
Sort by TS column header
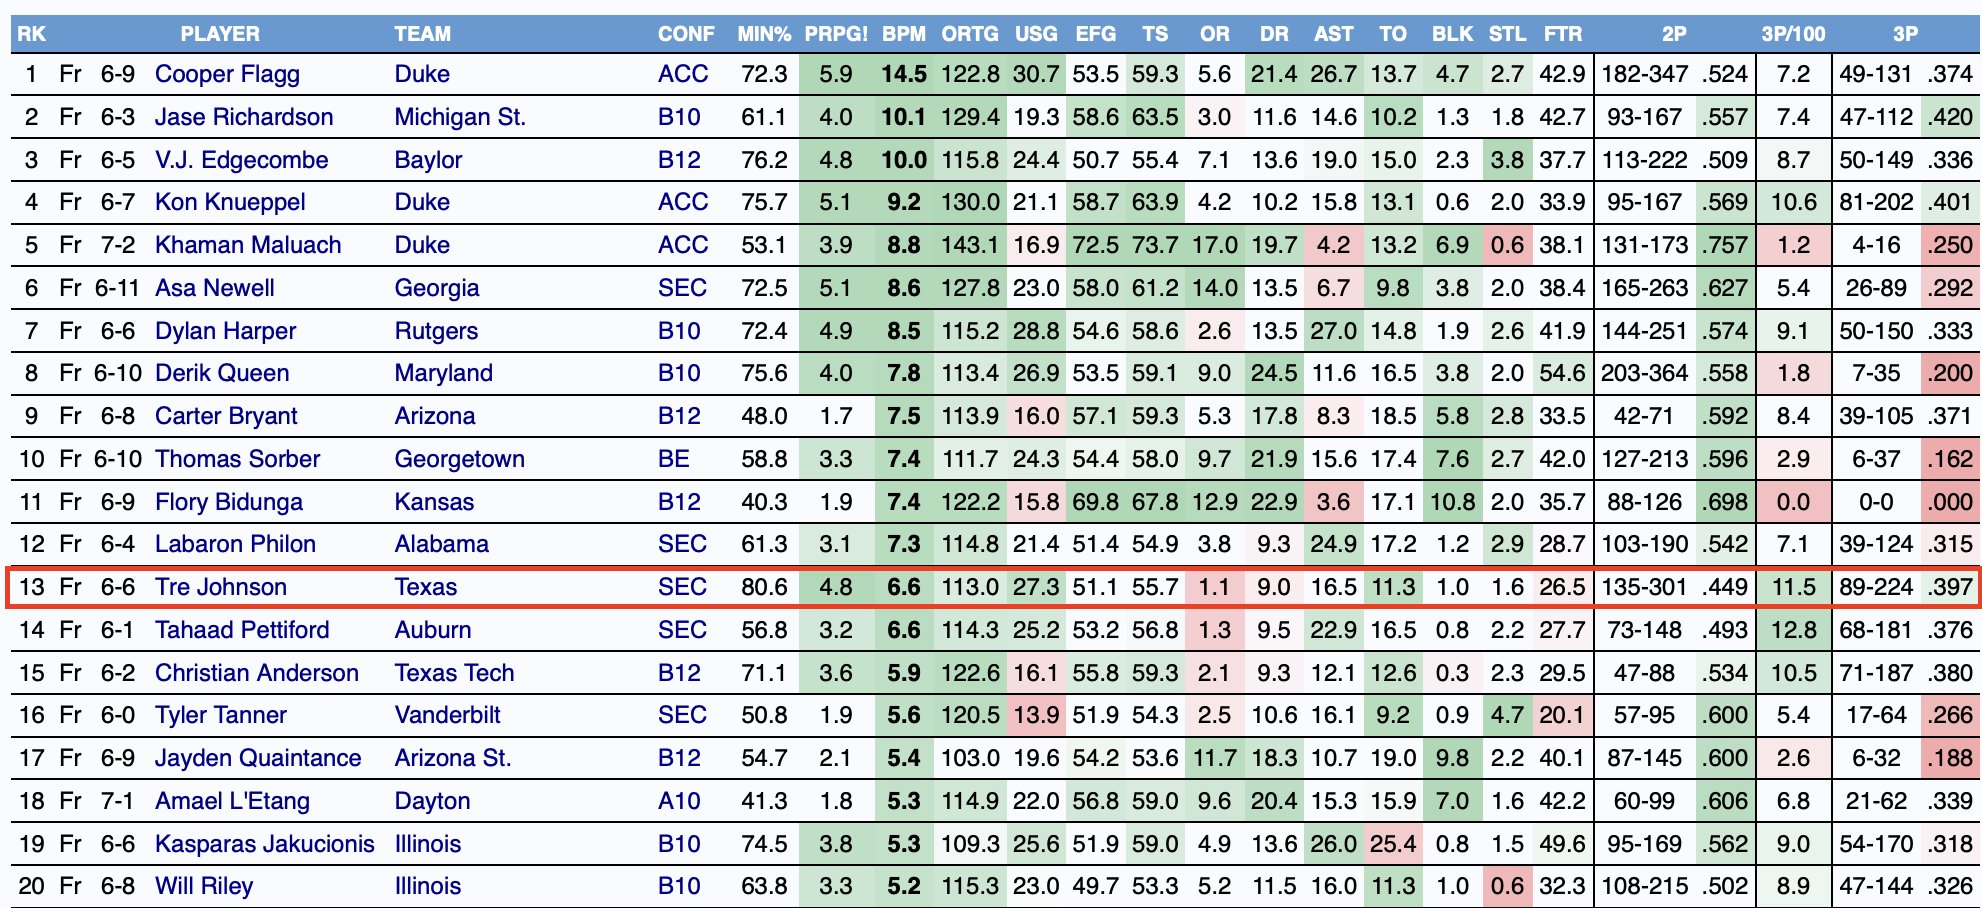tap(1155, 34)
